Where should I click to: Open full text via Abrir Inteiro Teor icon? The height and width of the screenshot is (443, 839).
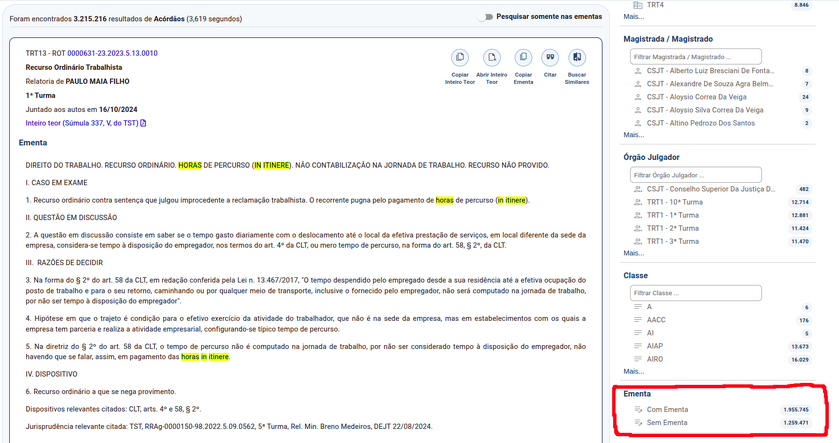[x=491, y=58]
